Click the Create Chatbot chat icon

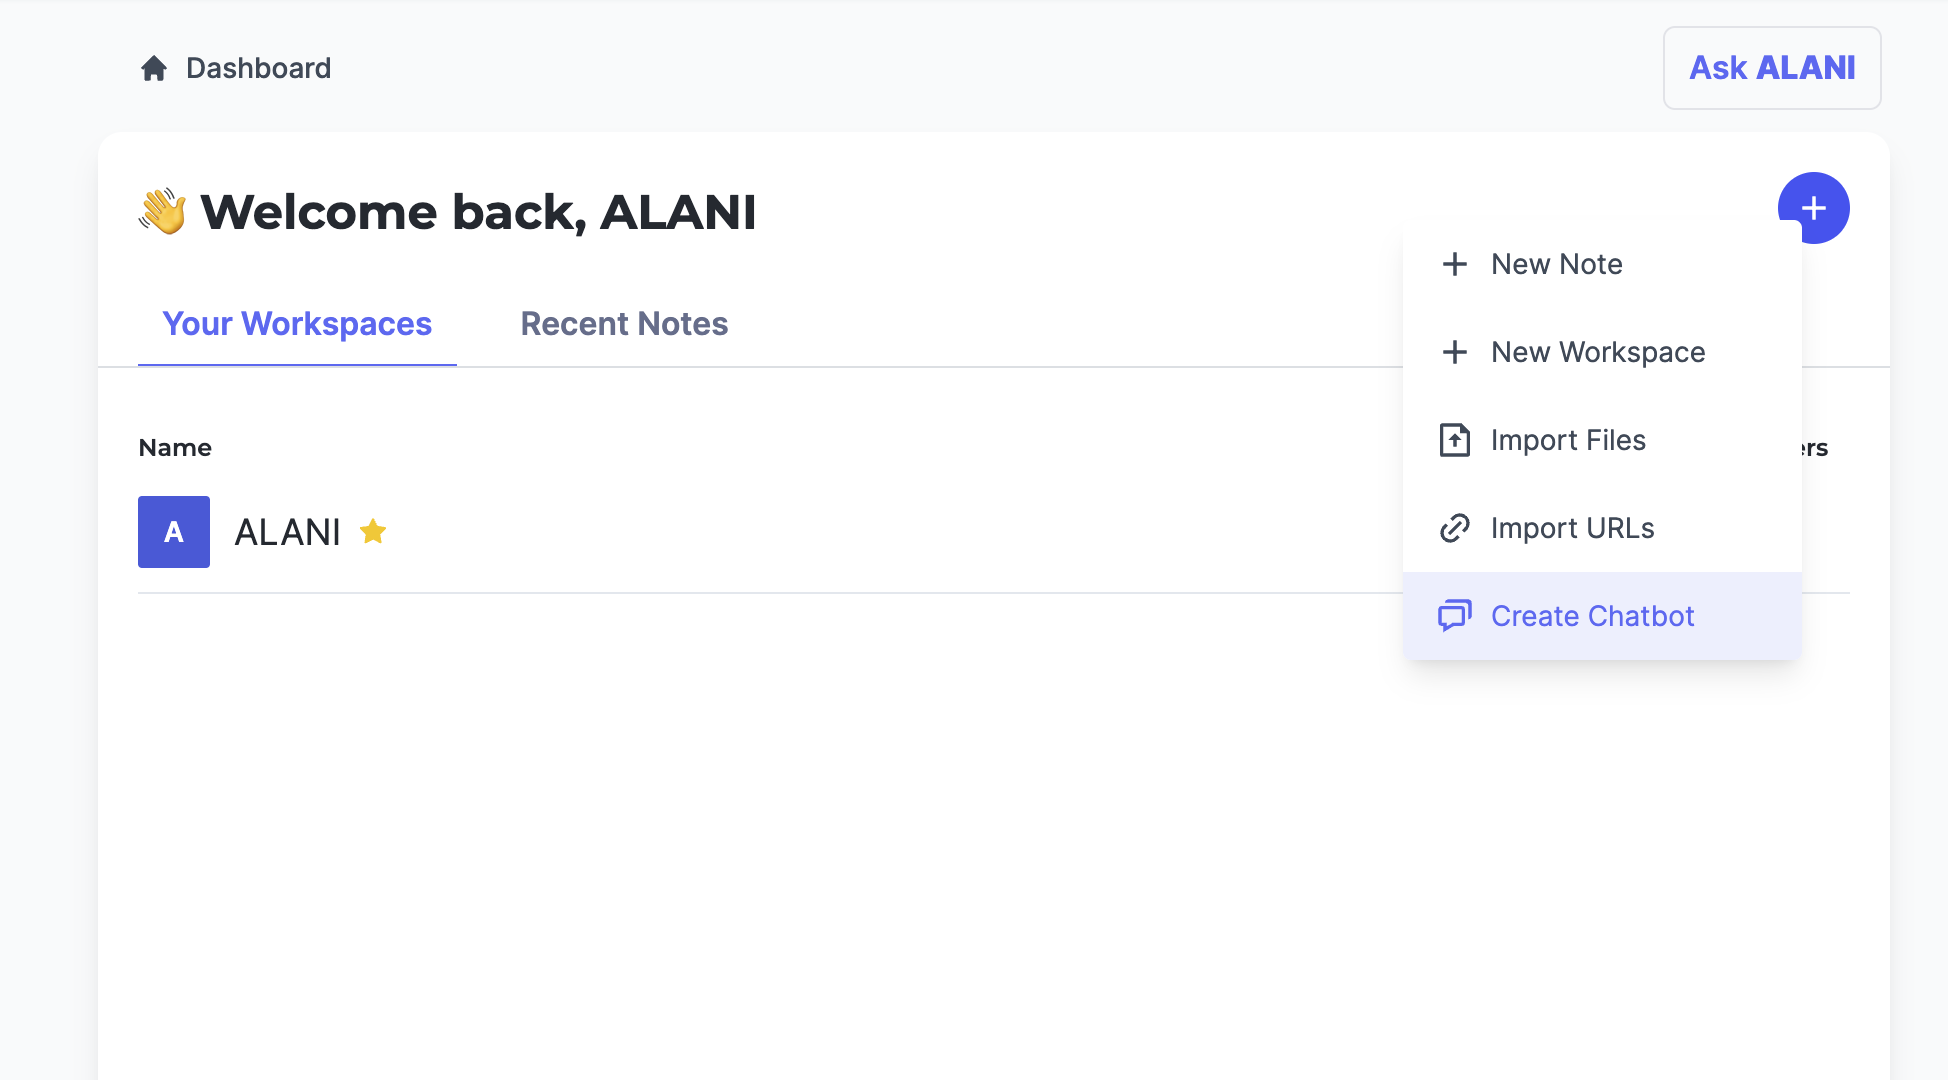1455,616
